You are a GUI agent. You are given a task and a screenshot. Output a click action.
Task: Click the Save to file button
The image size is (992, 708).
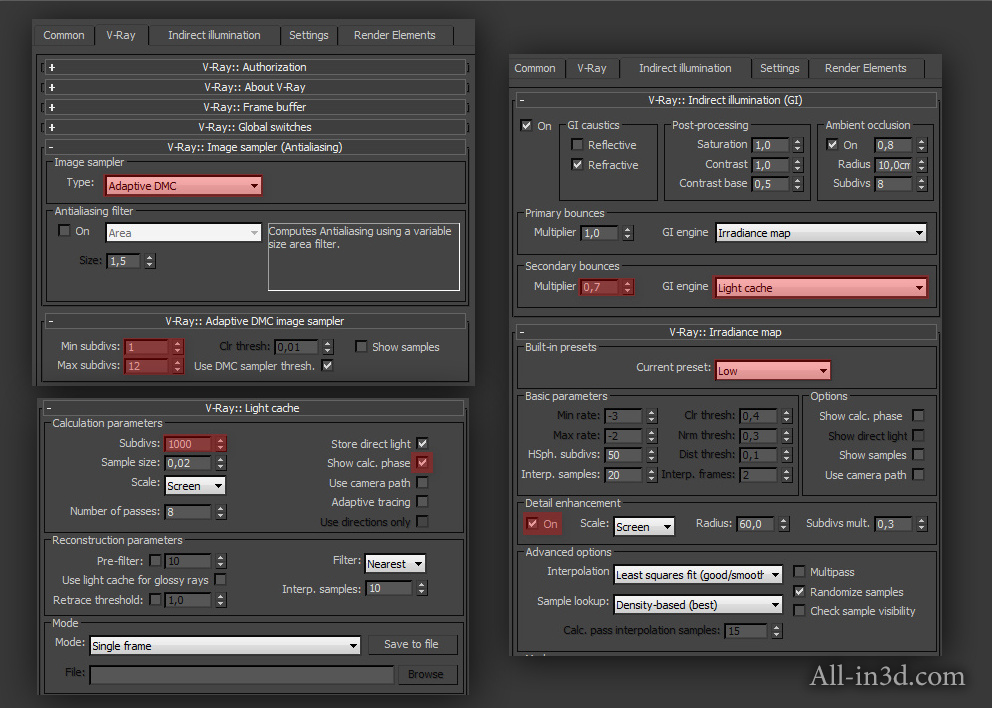pos(411,644)
